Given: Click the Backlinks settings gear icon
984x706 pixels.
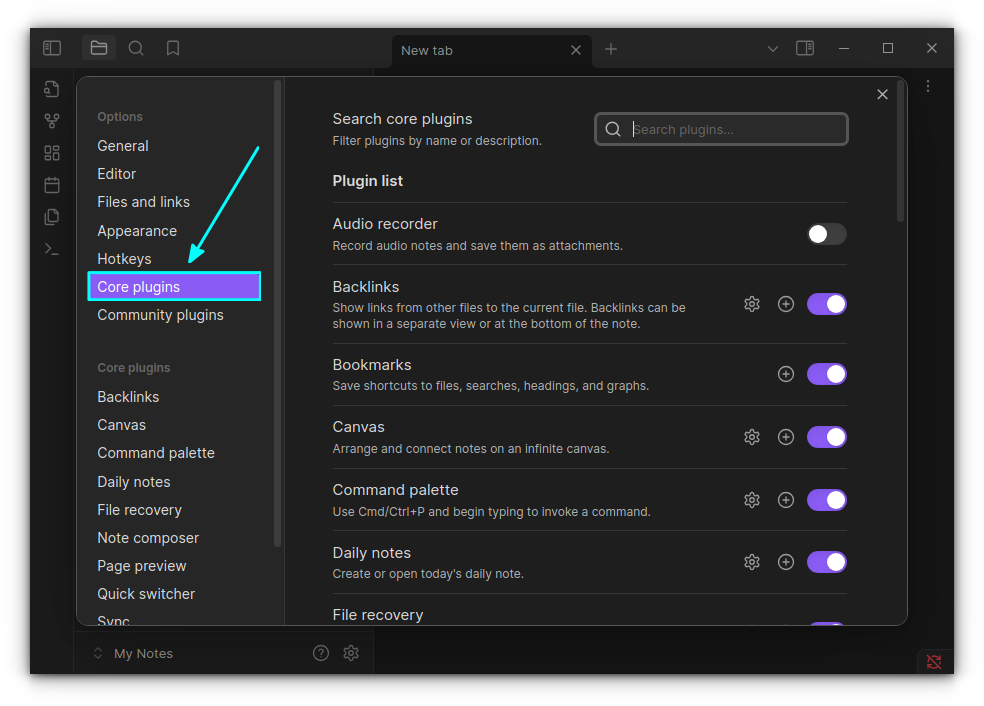Looking at the screenshot, I should tap(752, 304).
